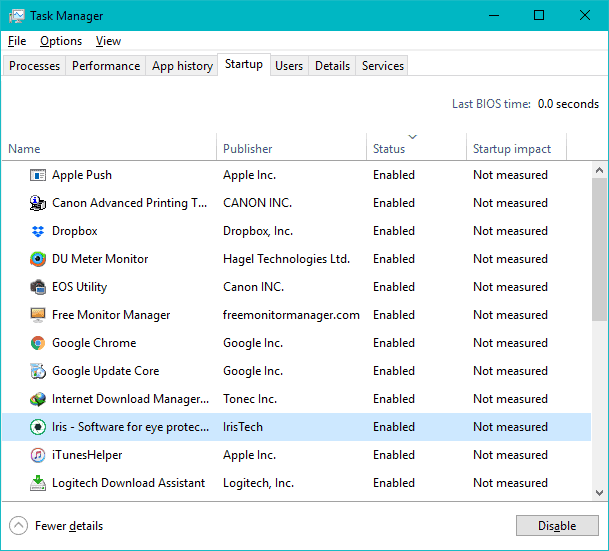Switch to the Users tab
609x551 pixels.
click(289, 66)
